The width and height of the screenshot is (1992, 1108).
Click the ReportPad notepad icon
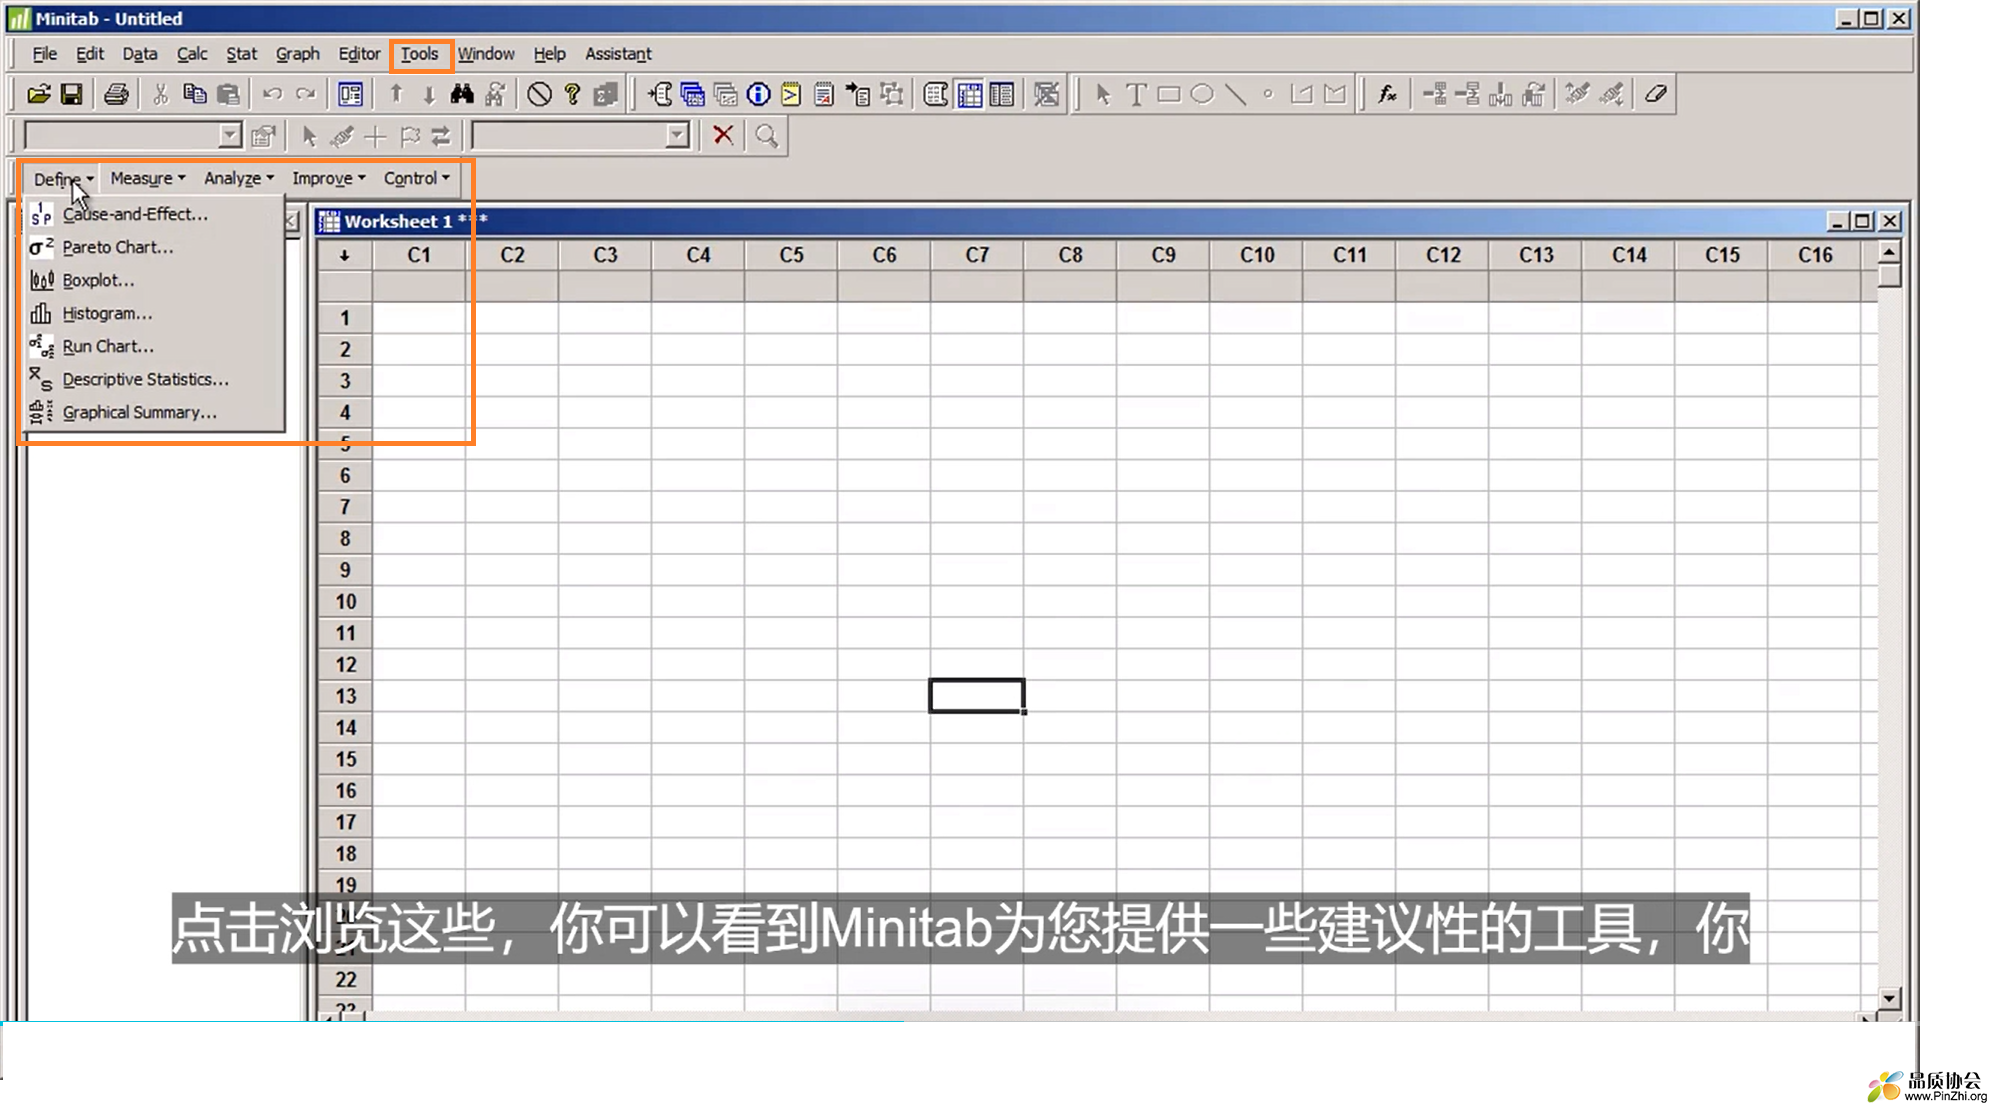point(824,94)
